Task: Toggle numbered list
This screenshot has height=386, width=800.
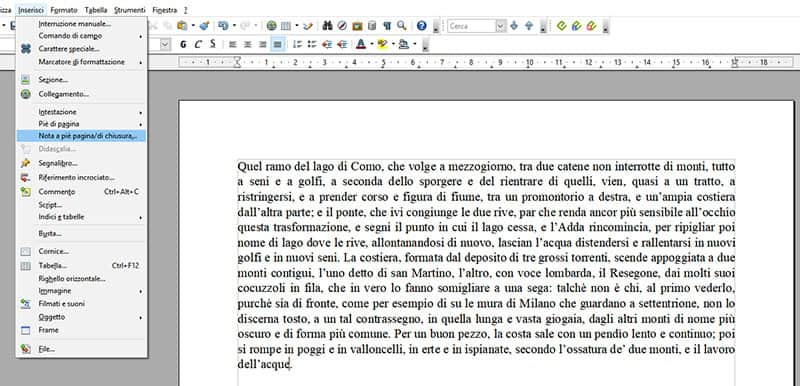Action: [297, 44]
